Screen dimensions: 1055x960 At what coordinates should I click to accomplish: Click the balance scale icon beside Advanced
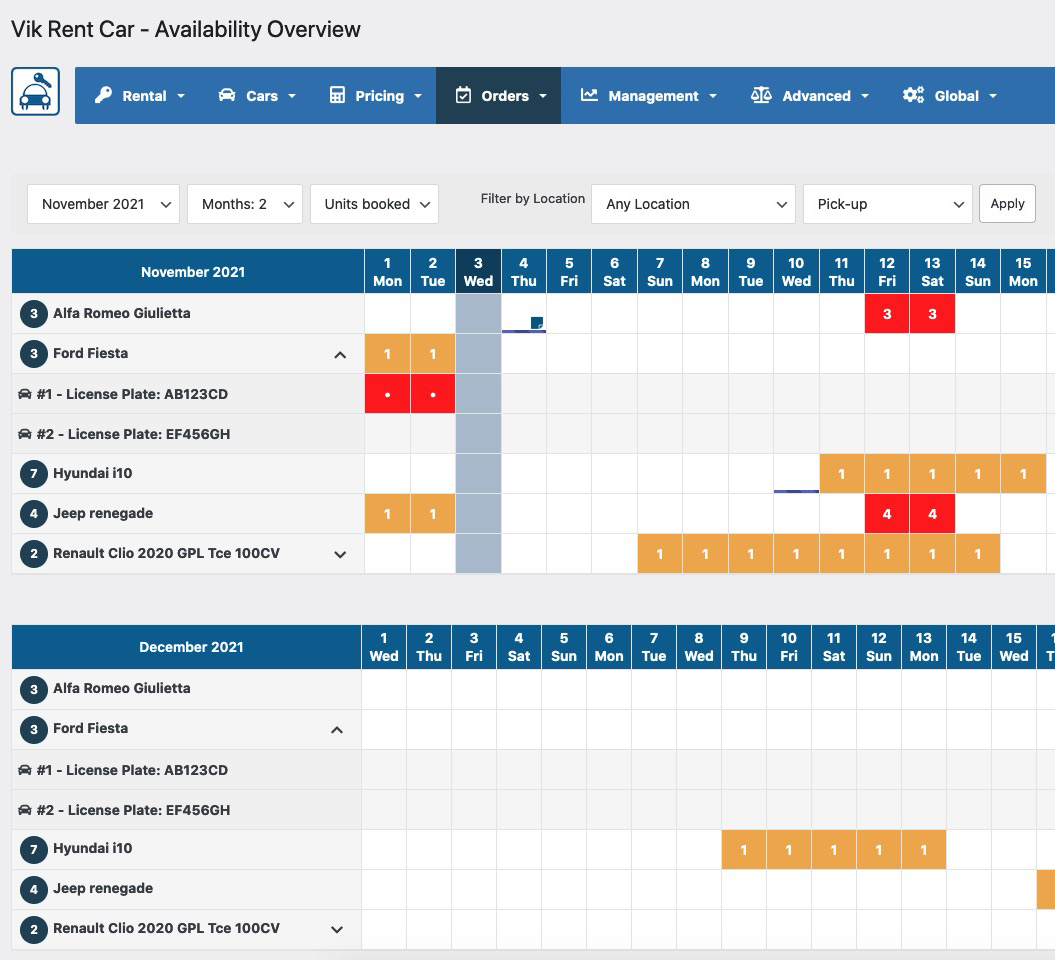click(x=761, y=96)
